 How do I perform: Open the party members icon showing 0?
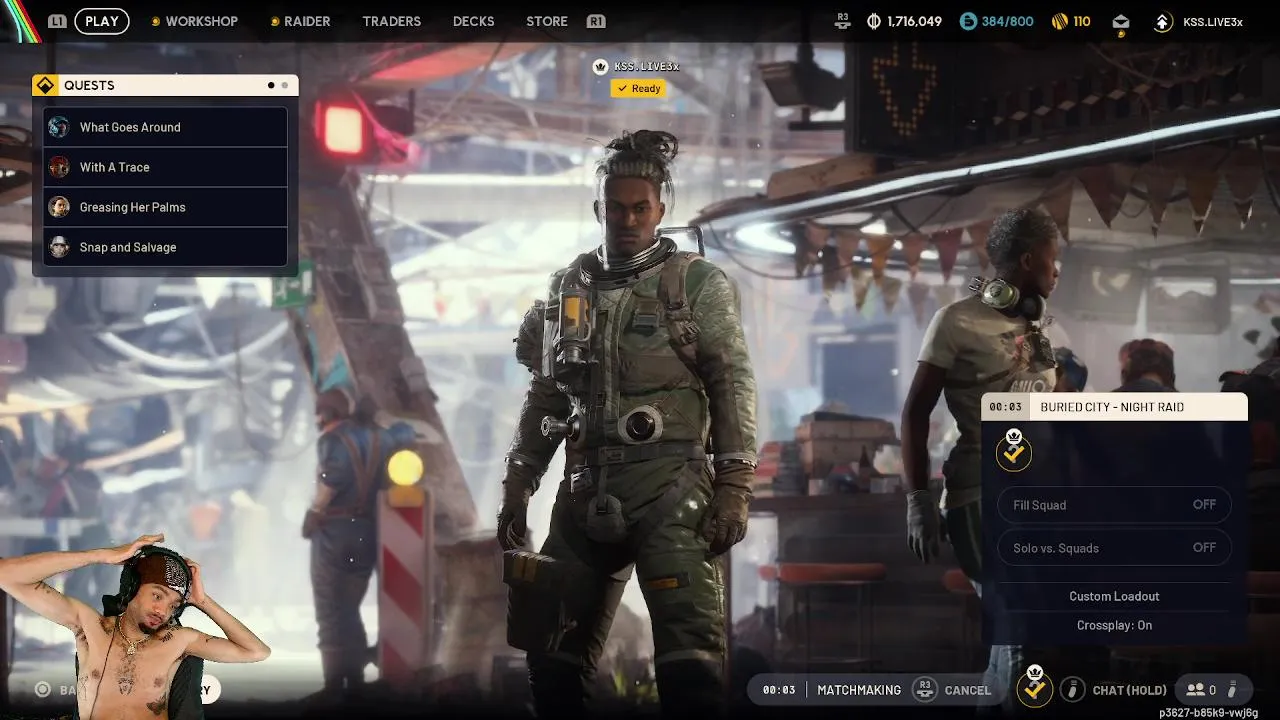[1202, 689]
